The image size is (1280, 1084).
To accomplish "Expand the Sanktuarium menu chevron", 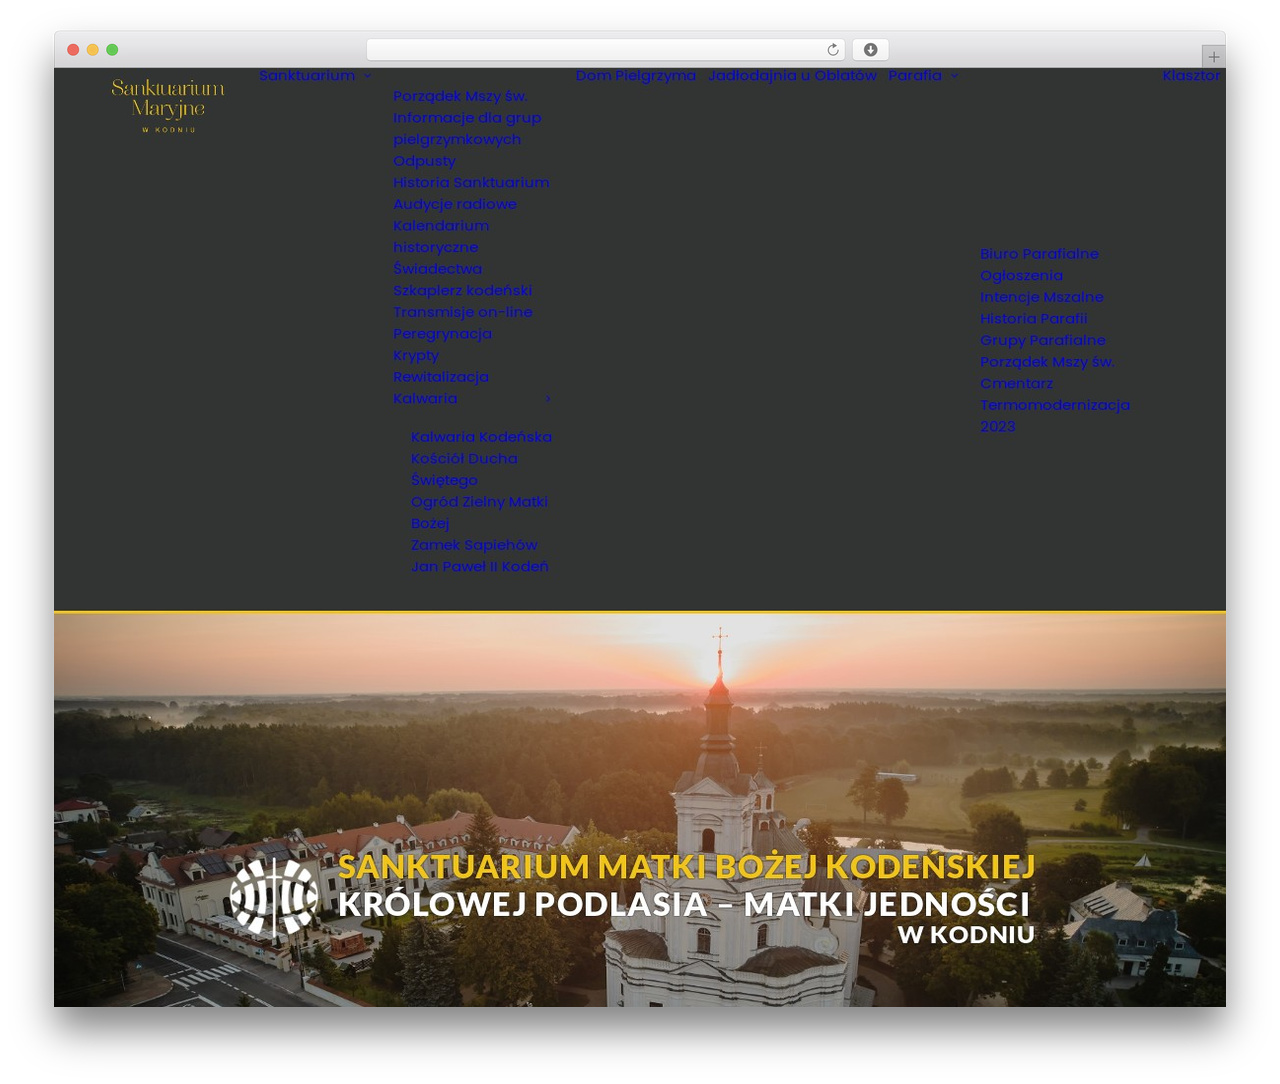I will [x=367, y=76].
